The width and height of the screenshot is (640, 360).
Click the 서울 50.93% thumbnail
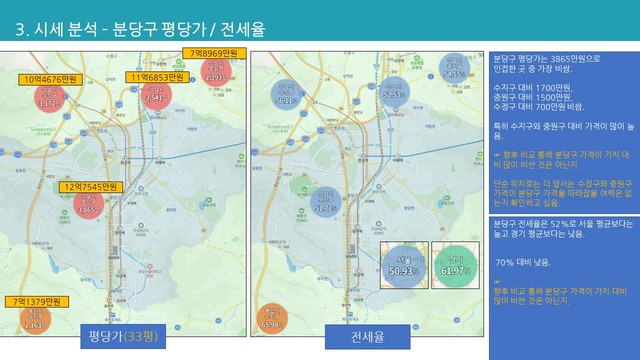coord(404,265)
